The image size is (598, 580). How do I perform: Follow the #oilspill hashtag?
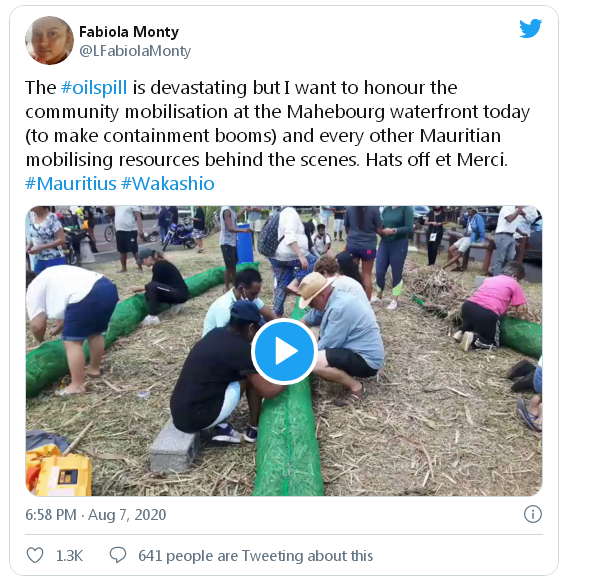(x=94, y=88)
